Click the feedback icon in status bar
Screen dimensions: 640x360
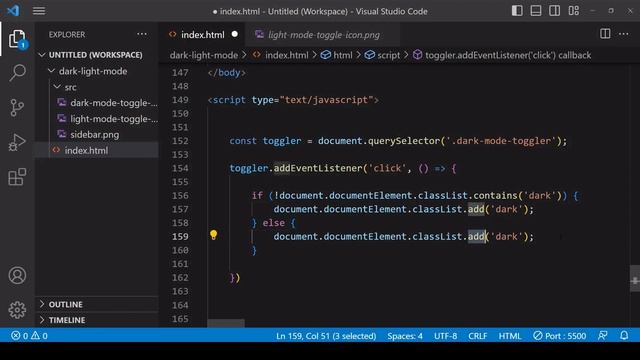602,336
